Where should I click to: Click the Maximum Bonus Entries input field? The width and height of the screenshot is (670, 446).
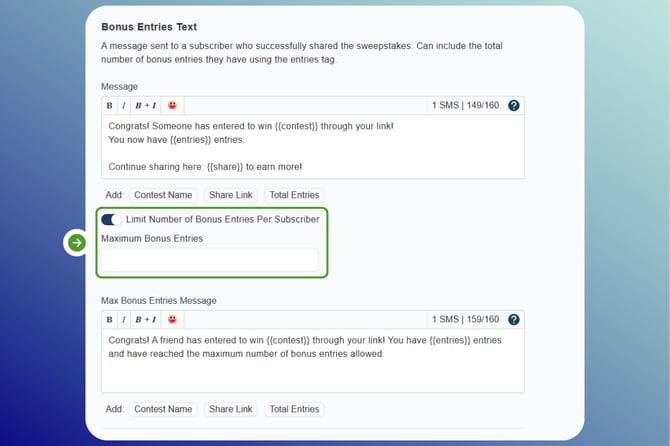click(210, 260)
